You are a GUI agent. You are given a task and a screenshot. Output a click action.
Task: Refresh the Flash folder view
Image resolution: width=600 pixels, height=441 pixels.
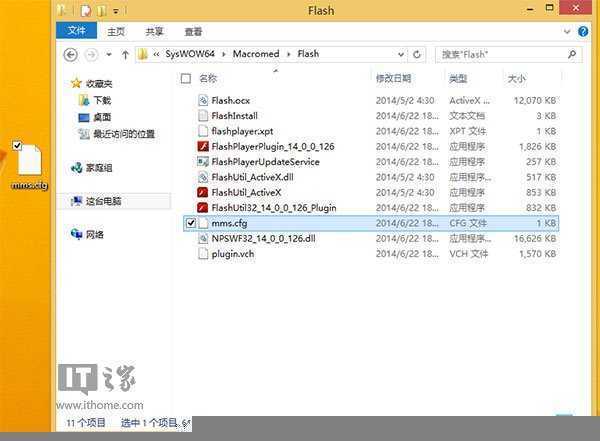tap(417, 54)
